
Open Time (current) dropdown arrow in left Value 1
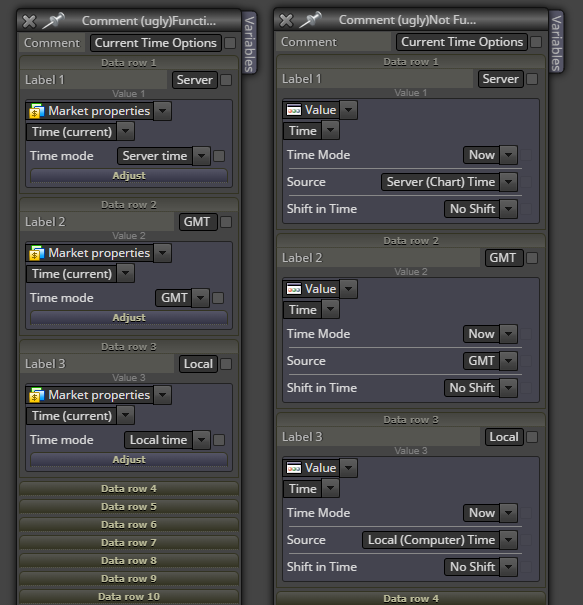click(x=125, y=132)
